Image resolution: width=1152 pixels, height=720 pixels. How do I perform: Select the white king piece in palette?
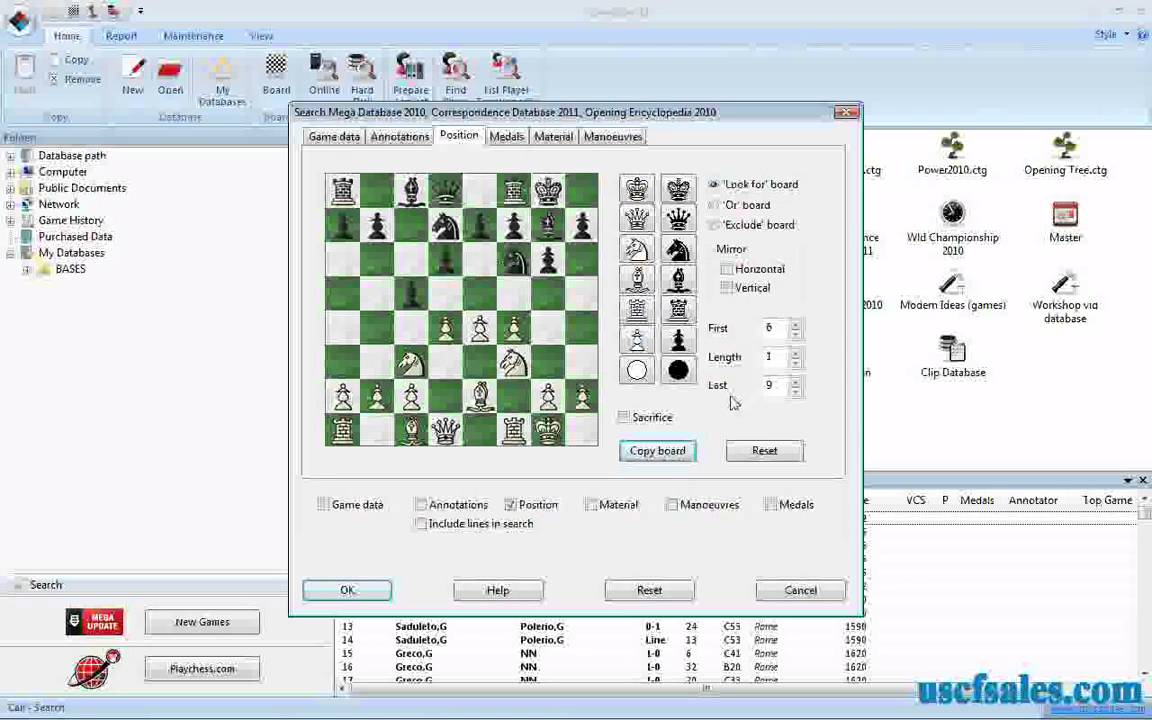point(637,189)
